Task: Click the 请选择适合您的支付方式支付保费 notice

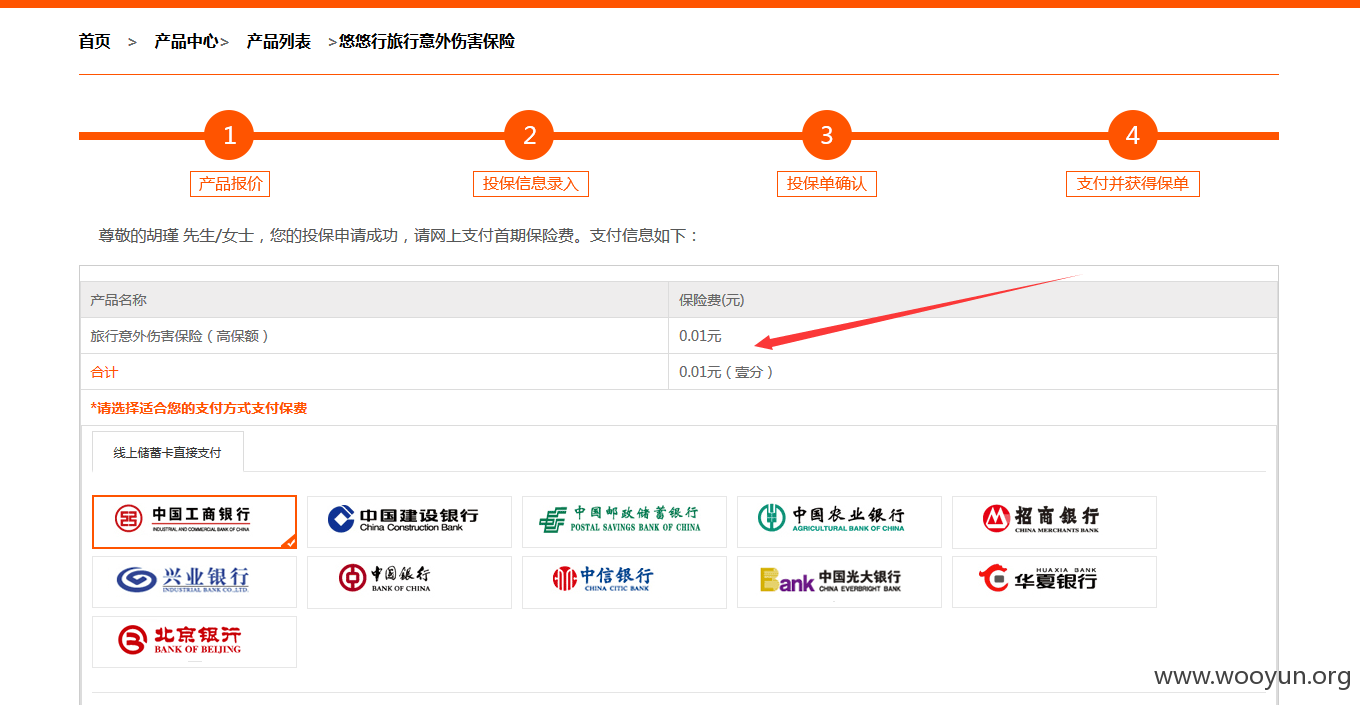Action: pos(199,408)
